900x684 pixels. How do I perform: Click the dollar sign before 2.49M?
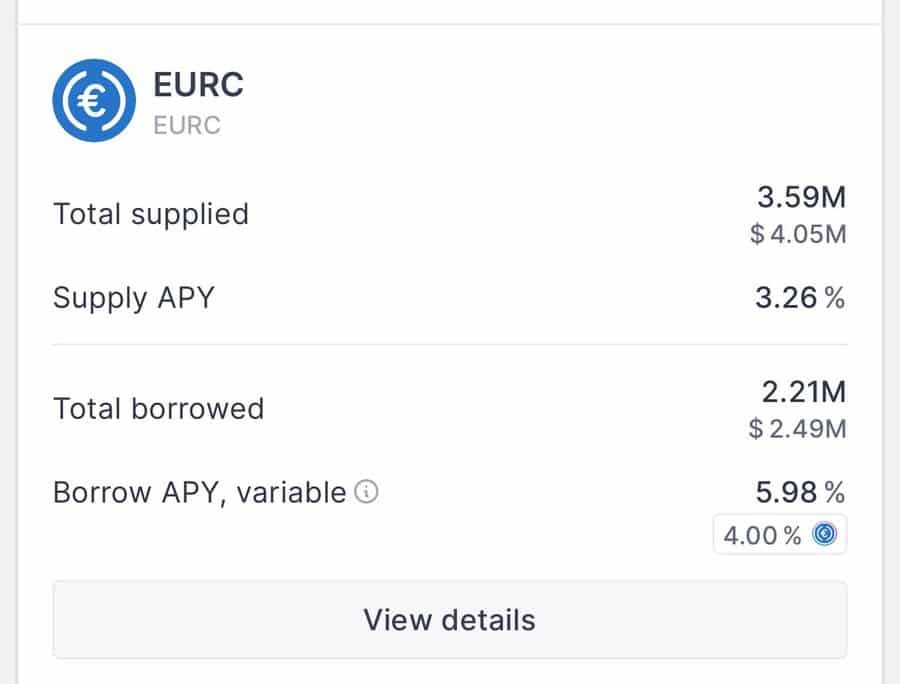pos(757,429)
